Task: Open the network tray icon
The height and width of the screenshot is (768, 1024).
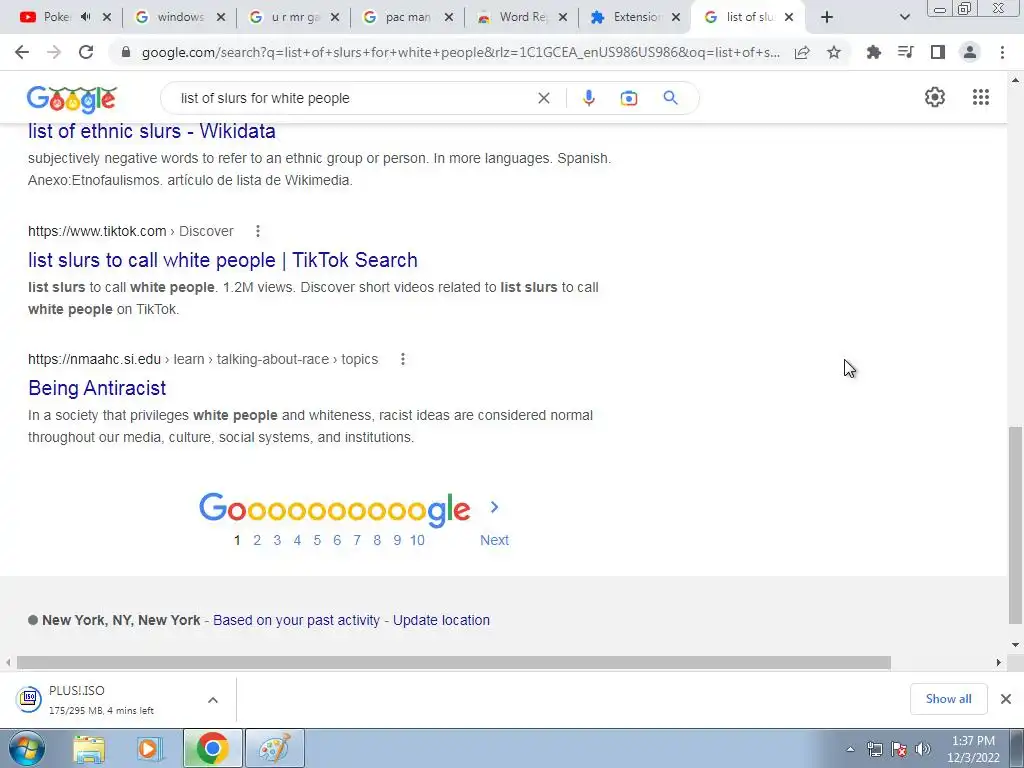Action: tap(874, 749)
